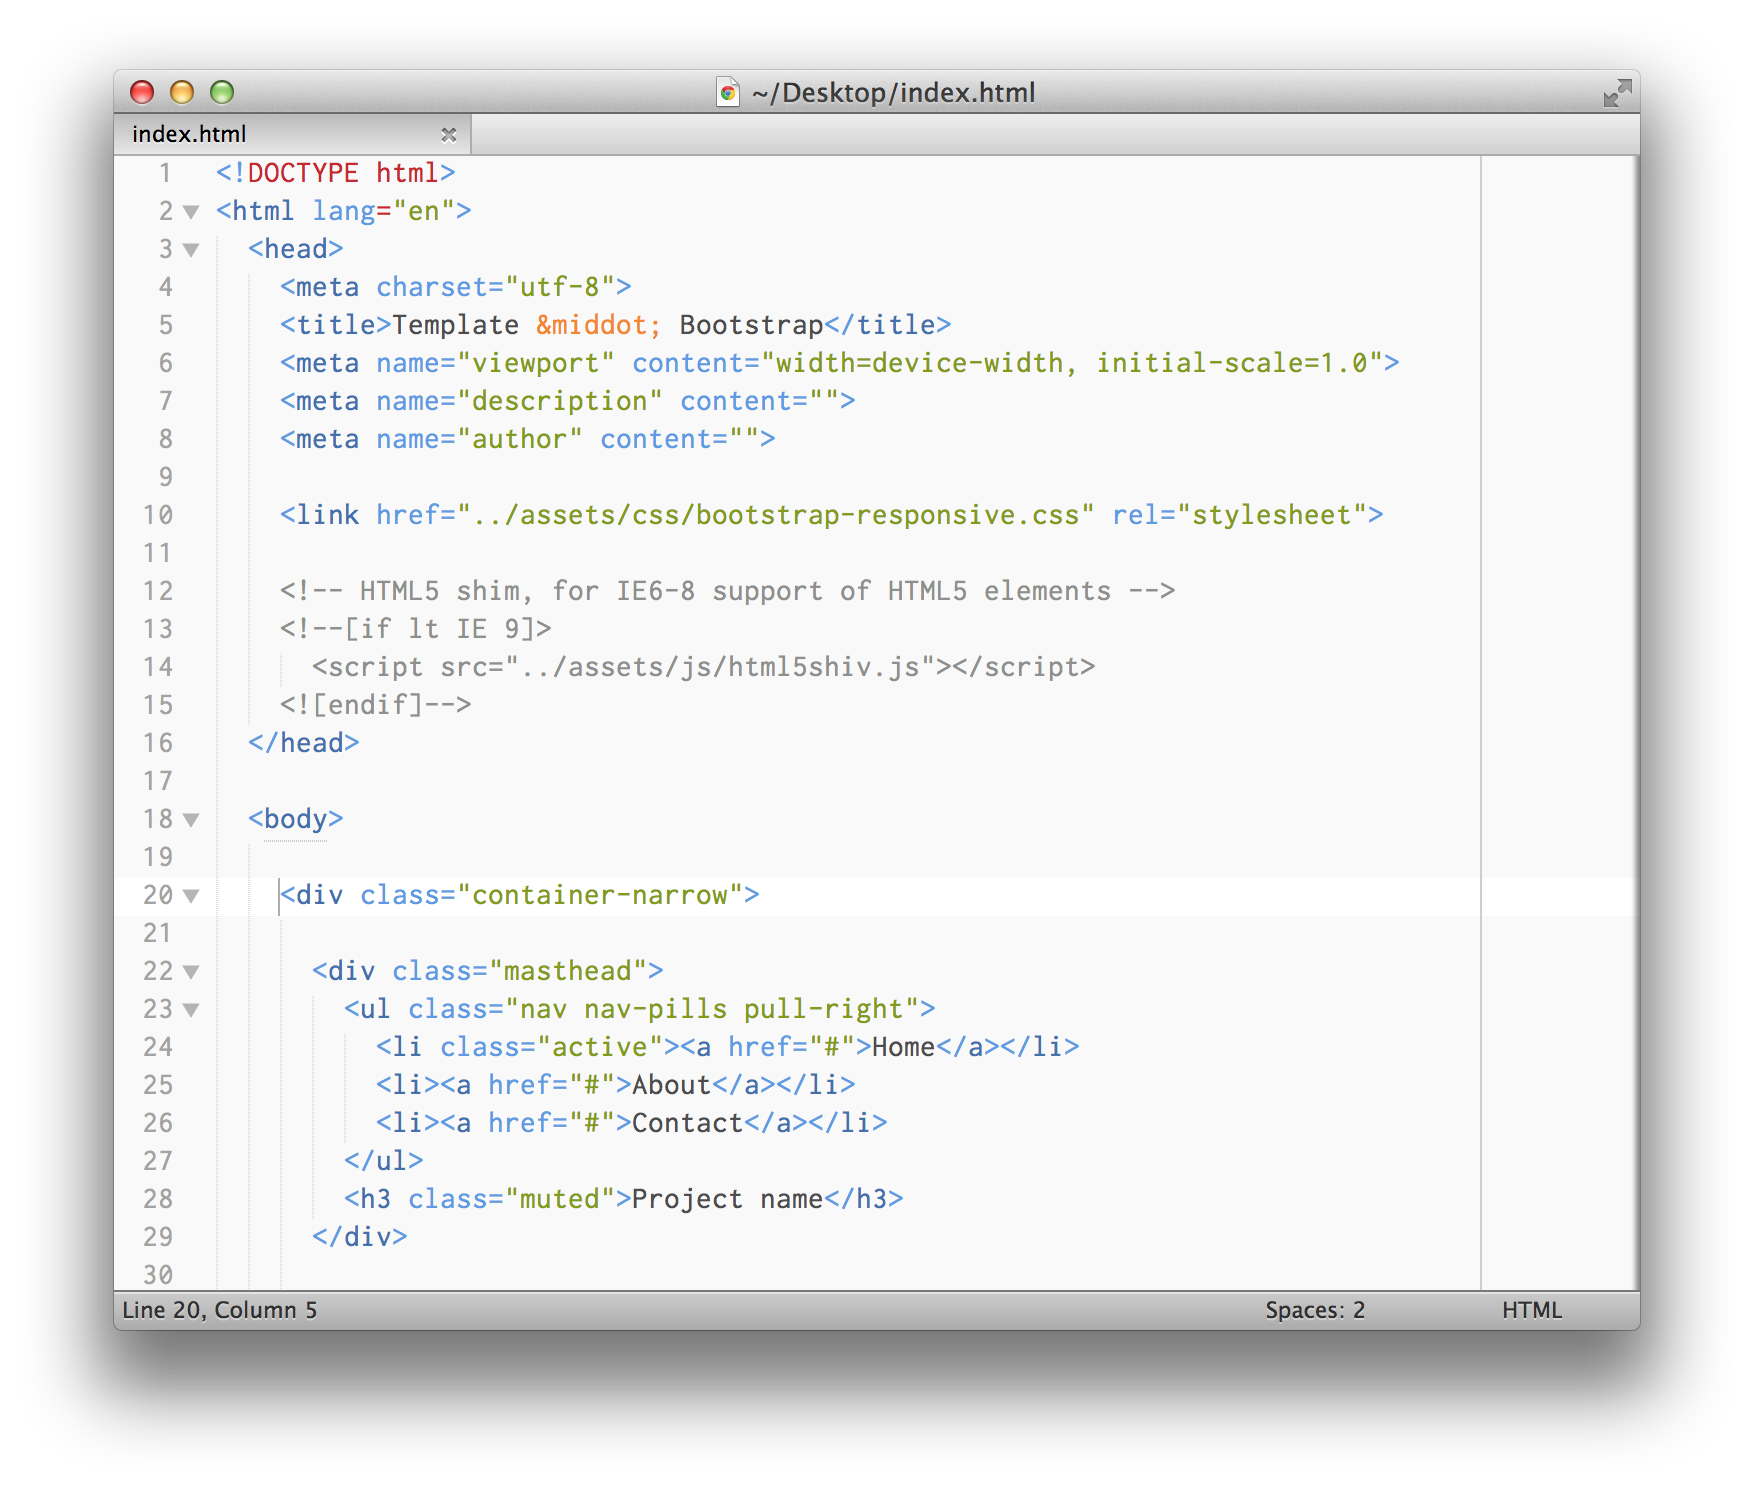Collapse the head section at line 3
The width and height of the screenshot is (1754, 1488).
pyautogui.click(x=190, y=250)
